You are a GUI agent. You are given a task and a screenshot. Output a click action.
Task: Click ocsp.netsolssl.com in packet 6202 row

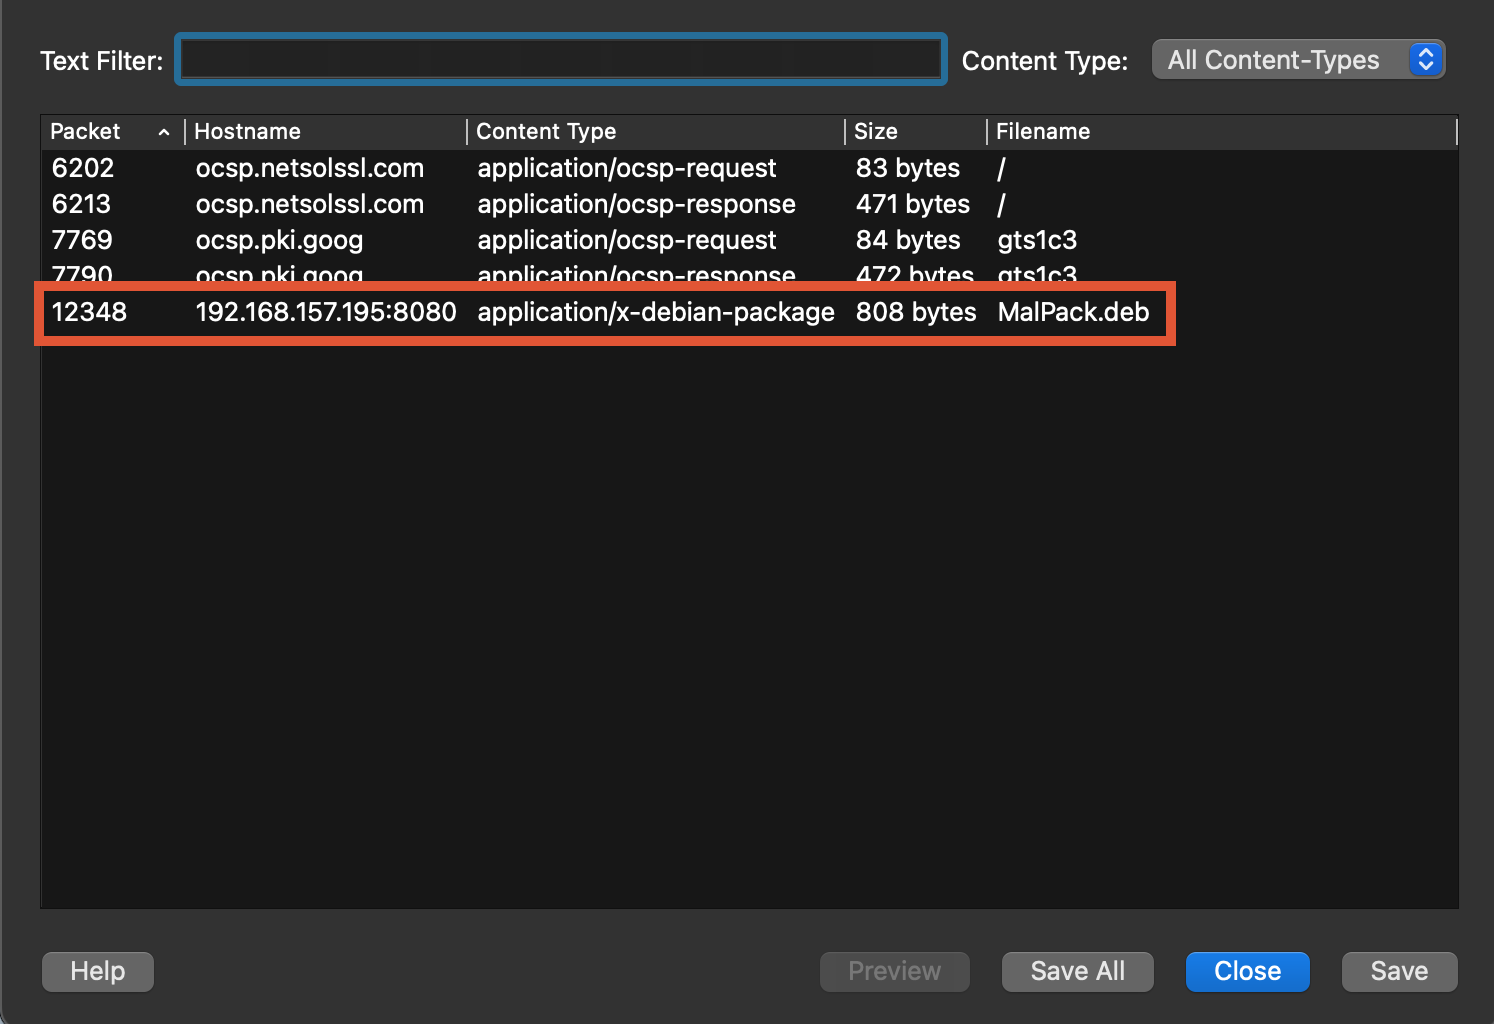tap(310, 168)
